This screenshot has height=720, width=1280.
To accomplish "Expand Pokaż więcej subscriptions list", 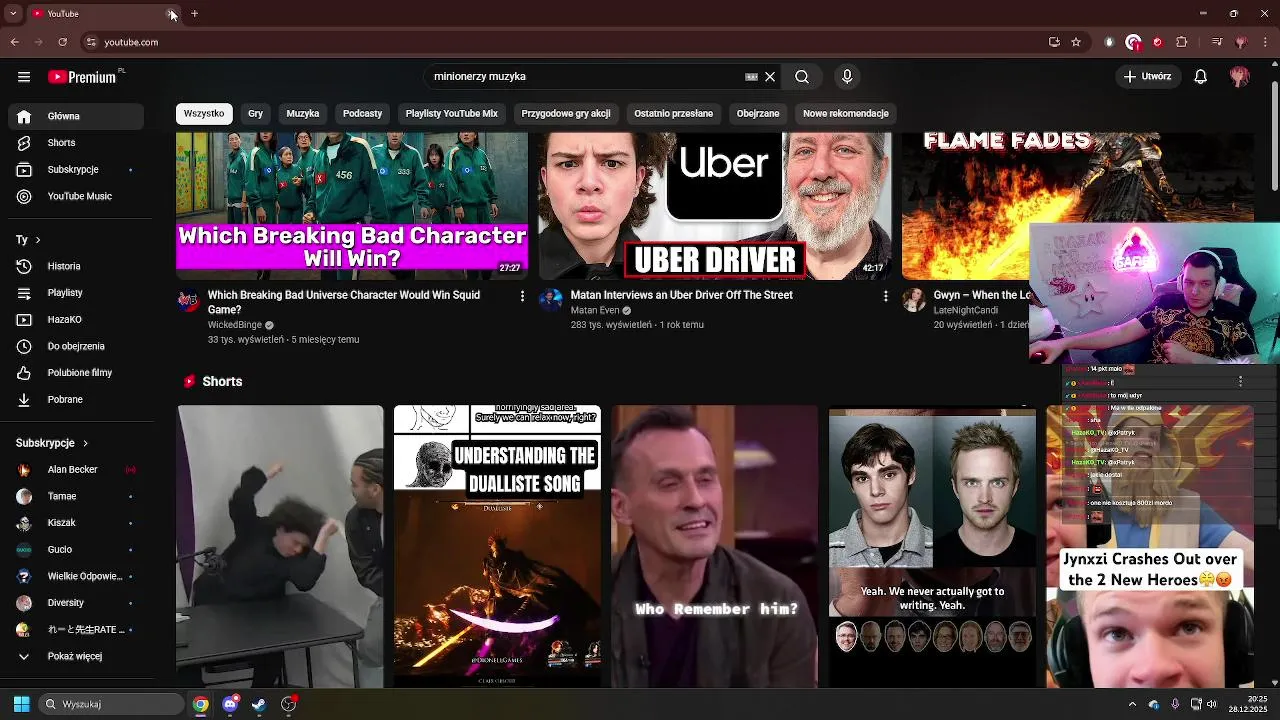I will click(76, 656).
